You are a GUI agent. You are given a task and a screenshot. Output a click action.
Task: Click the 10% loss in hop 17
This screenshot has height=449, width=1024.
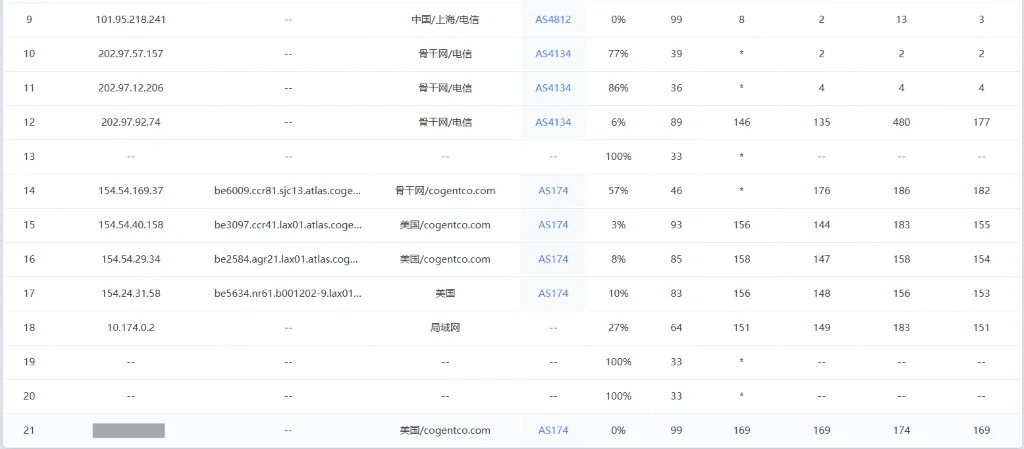(618, 293)
